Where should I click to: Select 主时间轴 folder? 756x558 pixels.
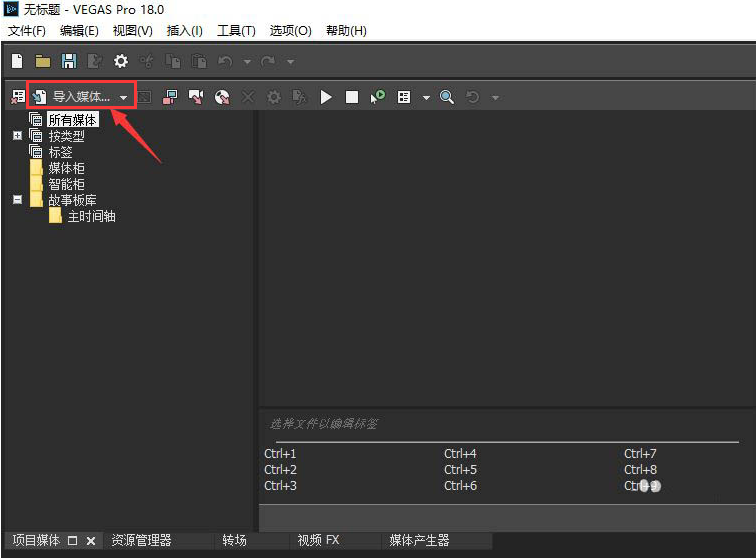92,216
